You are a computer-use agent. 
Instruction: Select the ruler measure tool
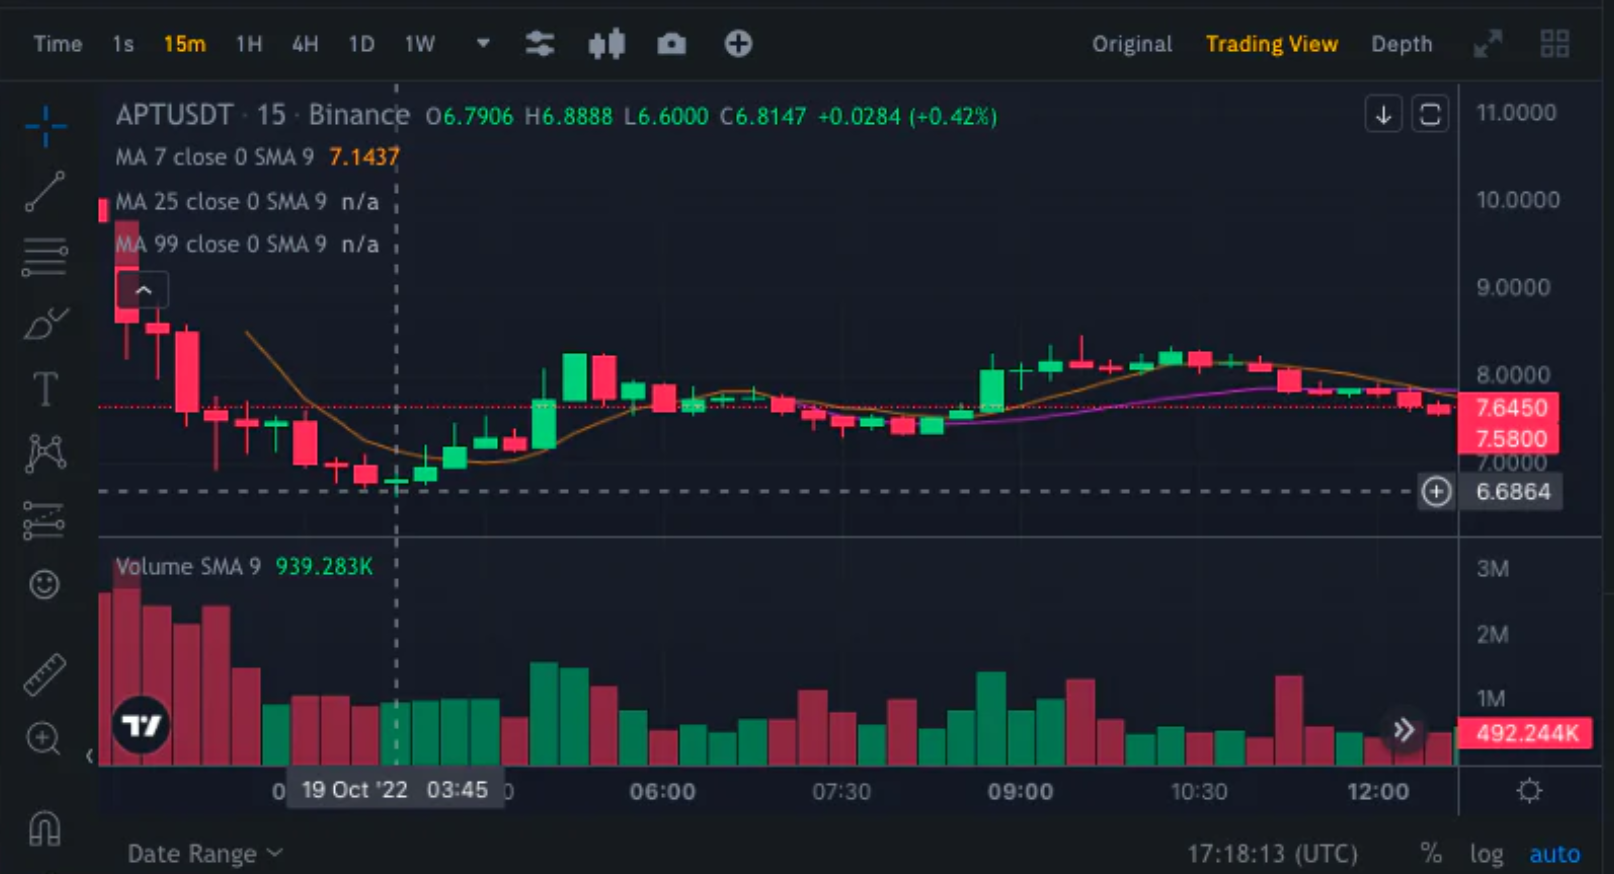(x=45, y=675)
